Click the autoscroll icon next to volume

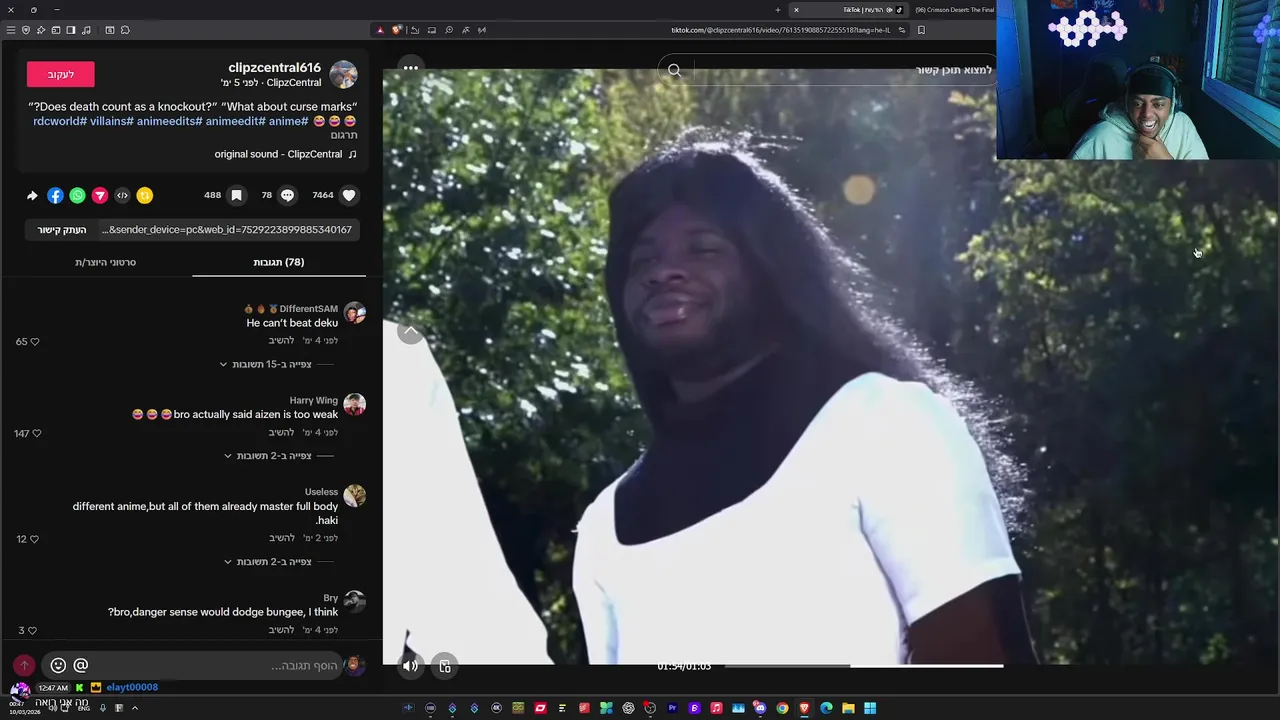point(445,666)
